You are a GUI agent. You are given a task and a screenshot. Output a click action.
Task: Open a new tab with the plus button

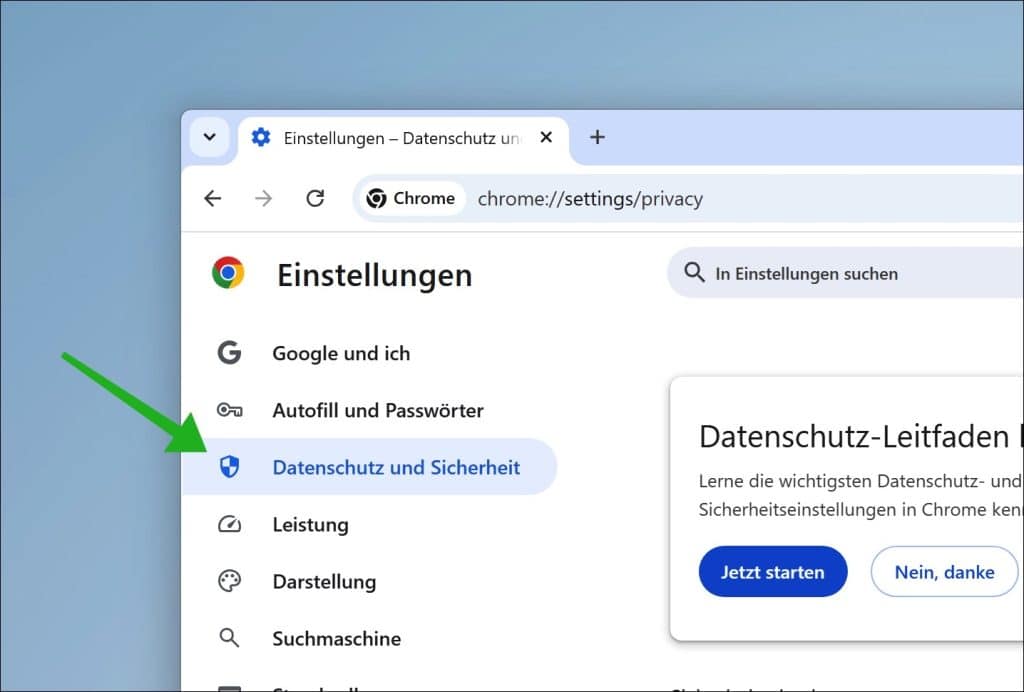[x=597, y=137]
